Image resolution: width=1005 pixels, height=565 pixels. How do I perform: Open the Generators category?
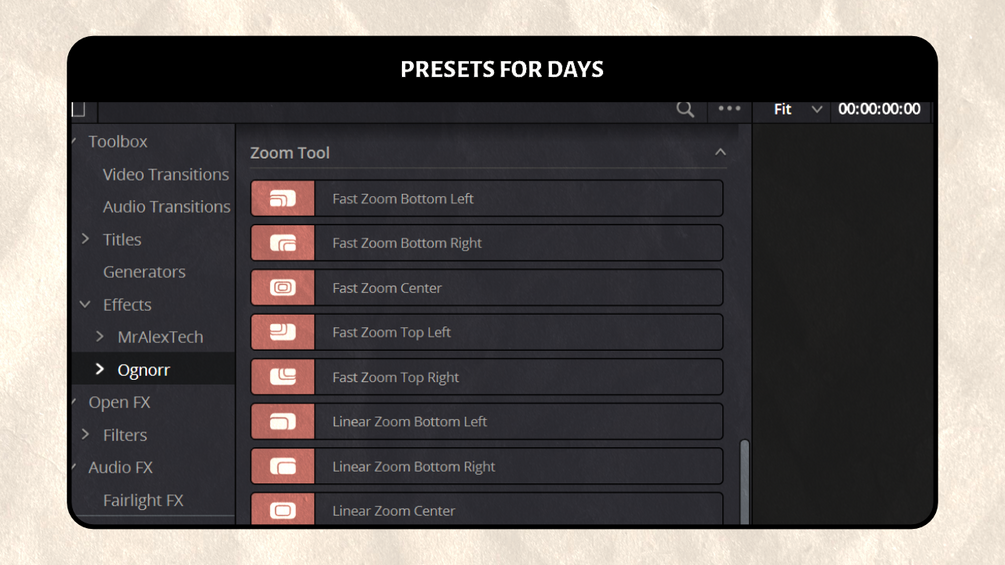(144, 272)
